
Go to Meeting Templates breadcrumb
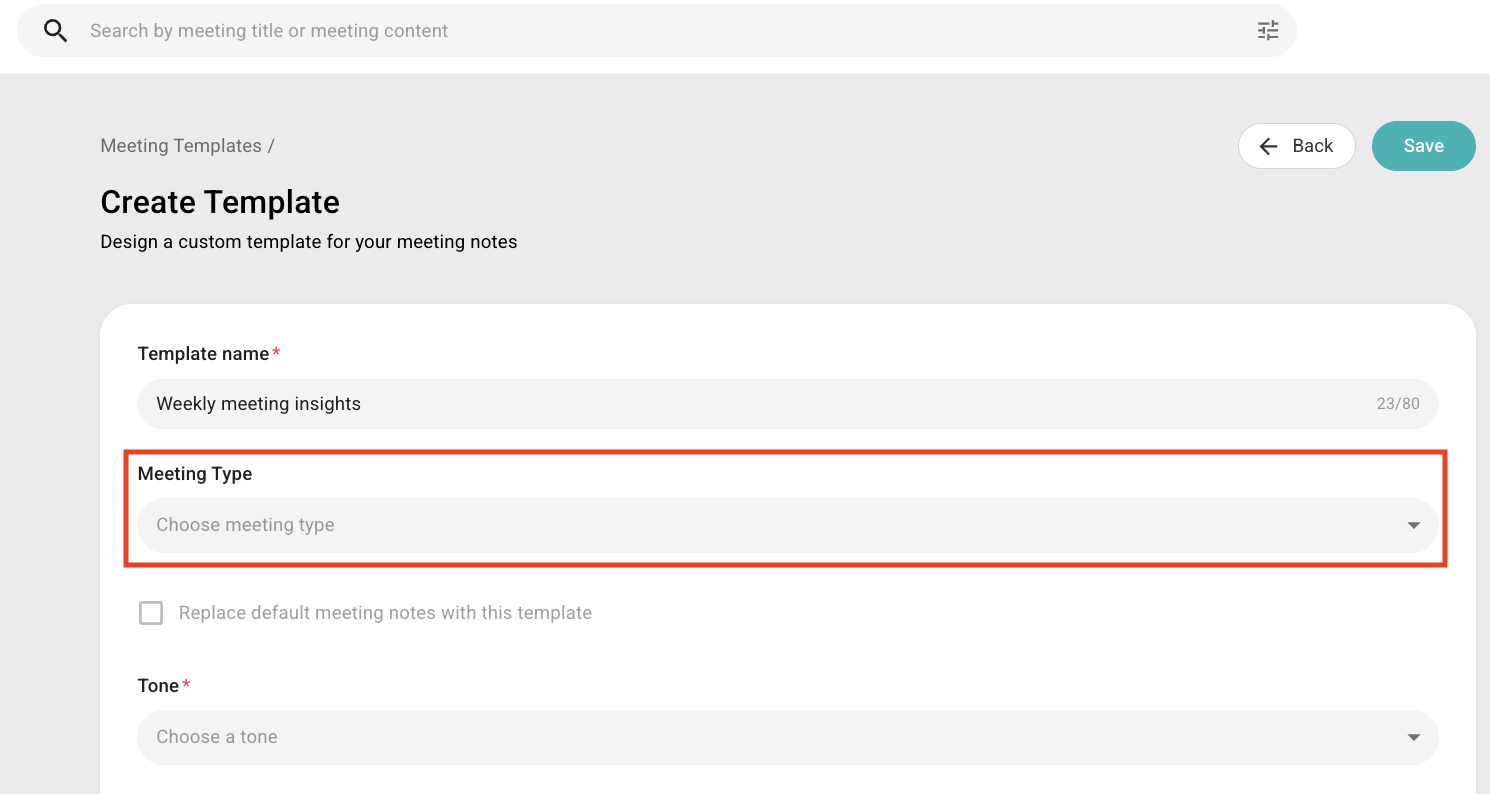pyautogui.click(x=181, y=146)
